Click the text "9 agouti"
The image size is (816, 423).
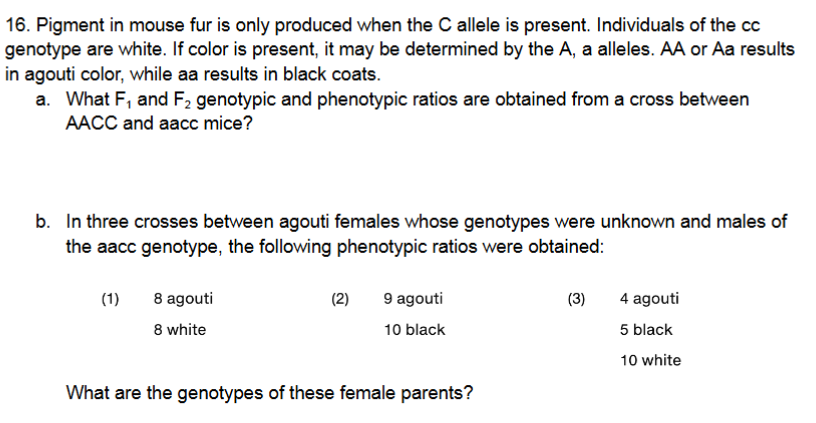pos(413,298)
